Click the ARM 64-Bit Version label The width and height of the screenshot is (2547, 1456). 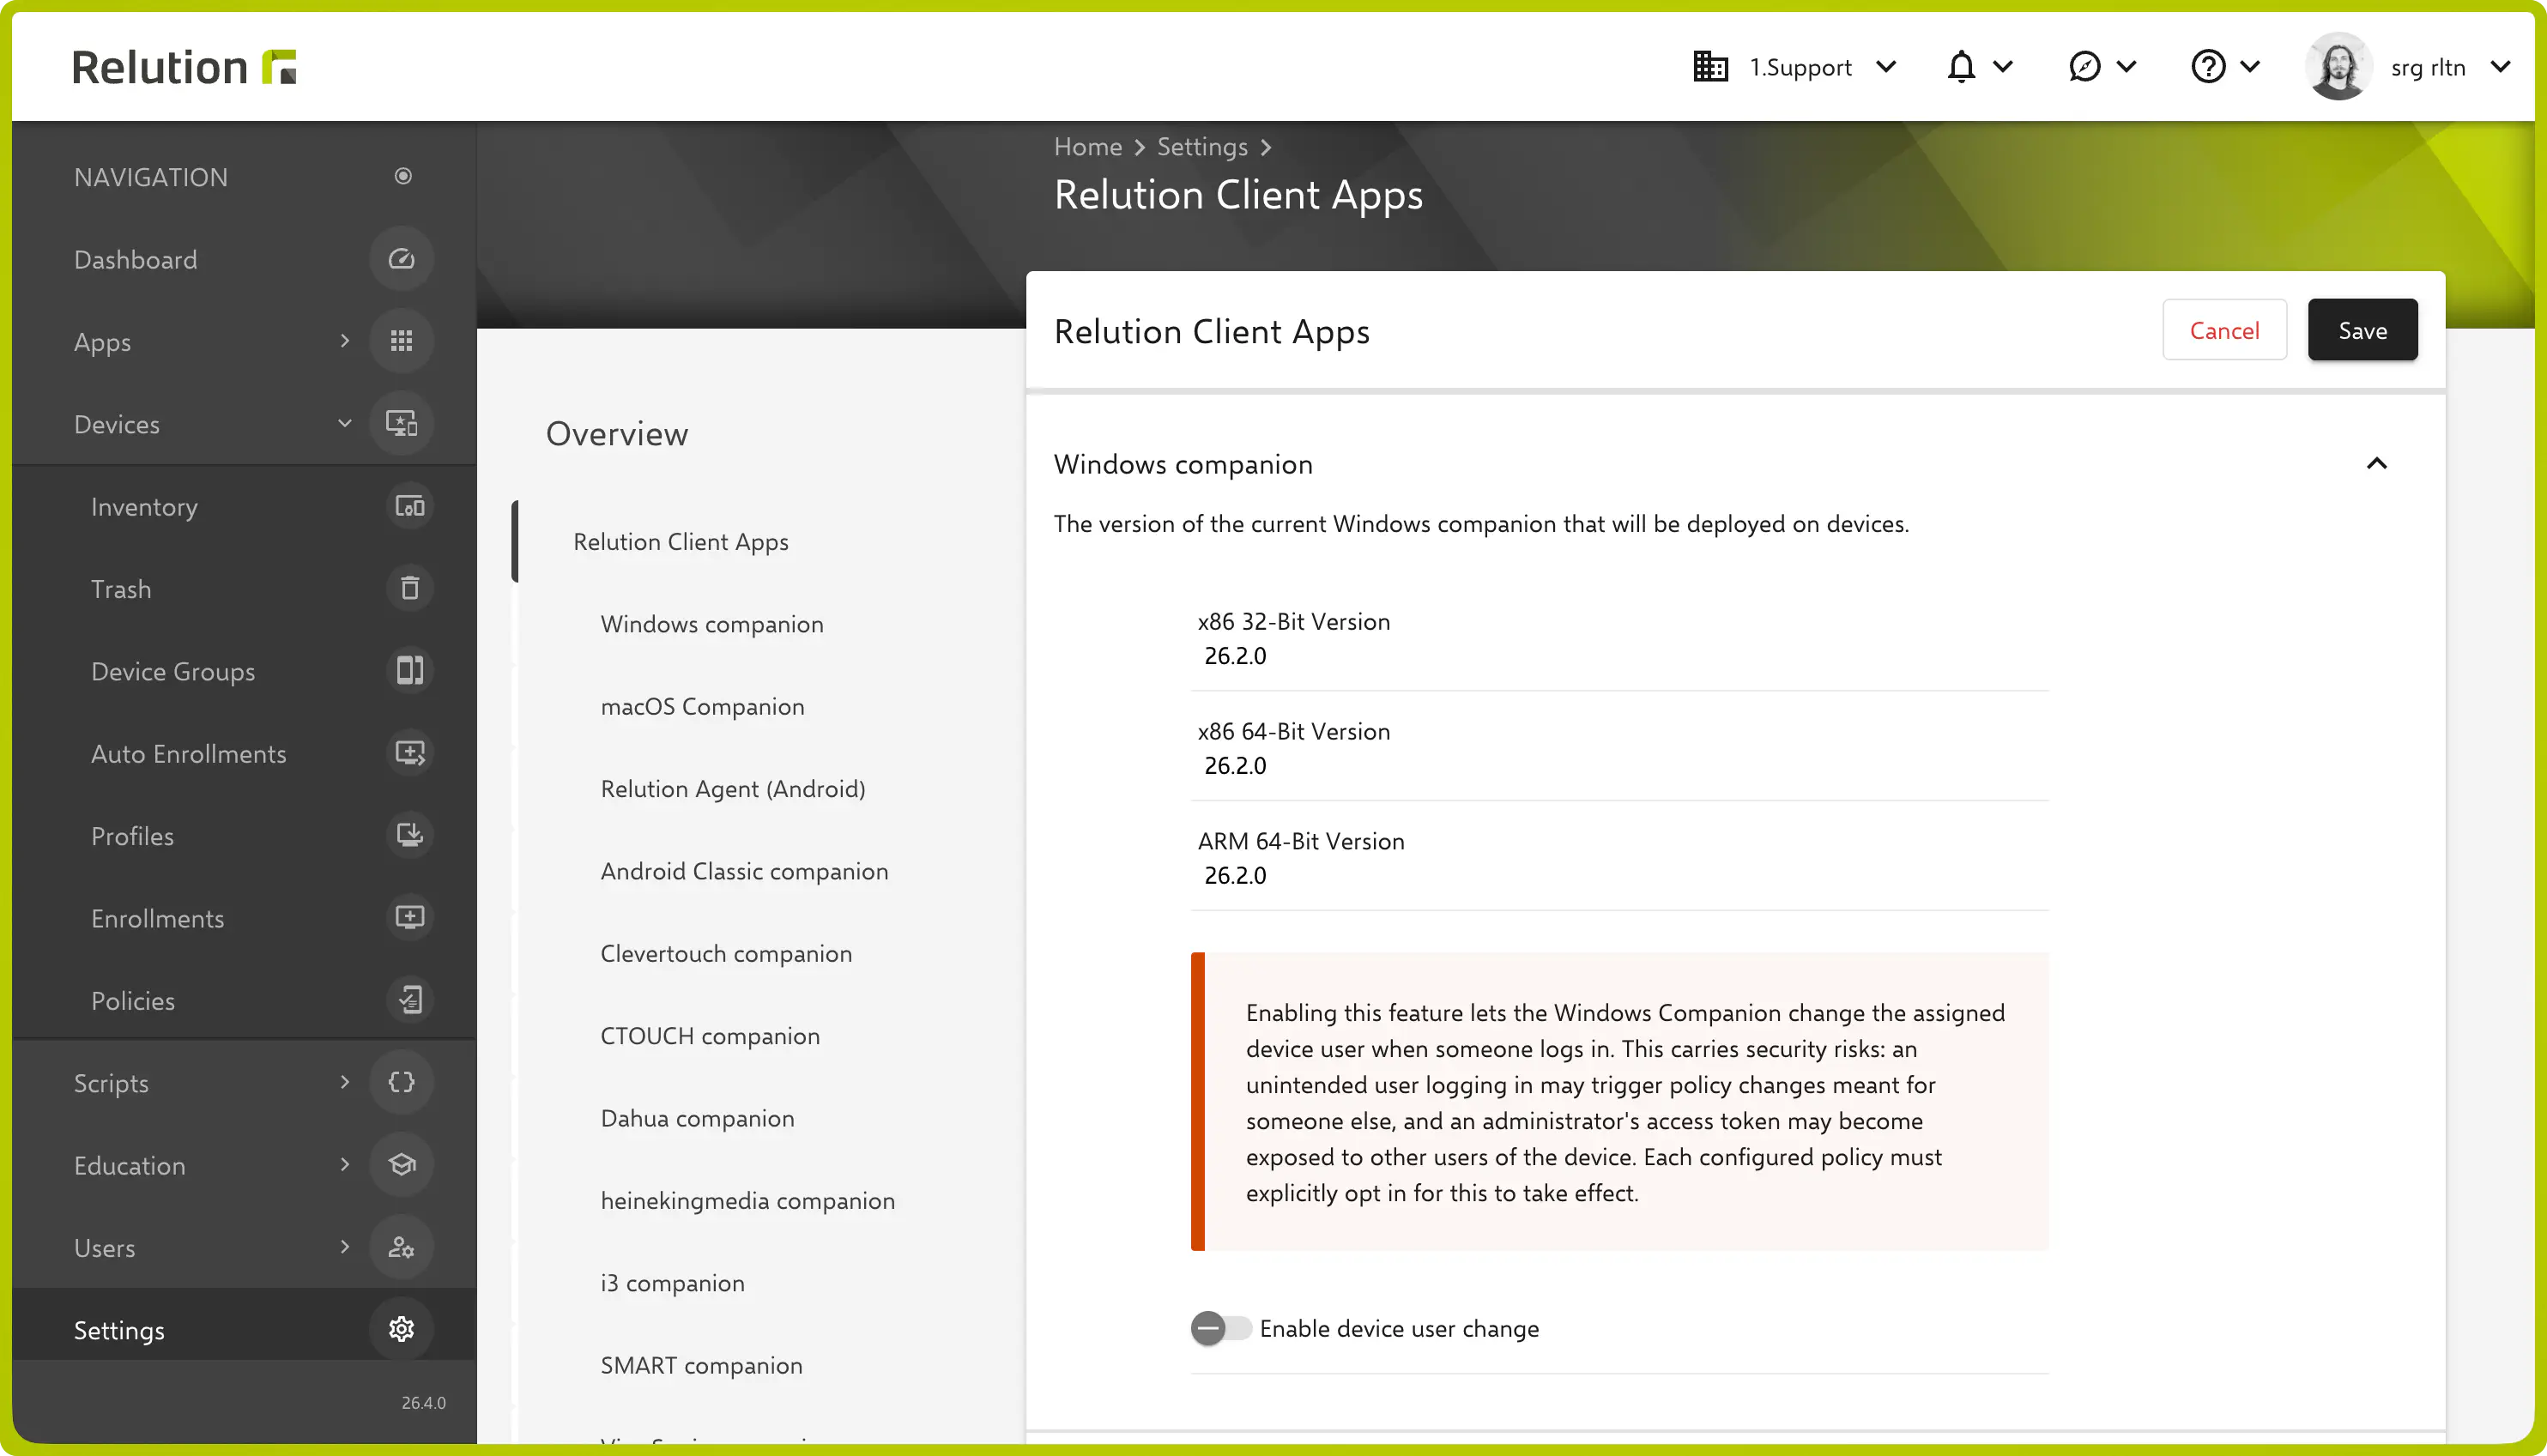[x=1300, y=841]
